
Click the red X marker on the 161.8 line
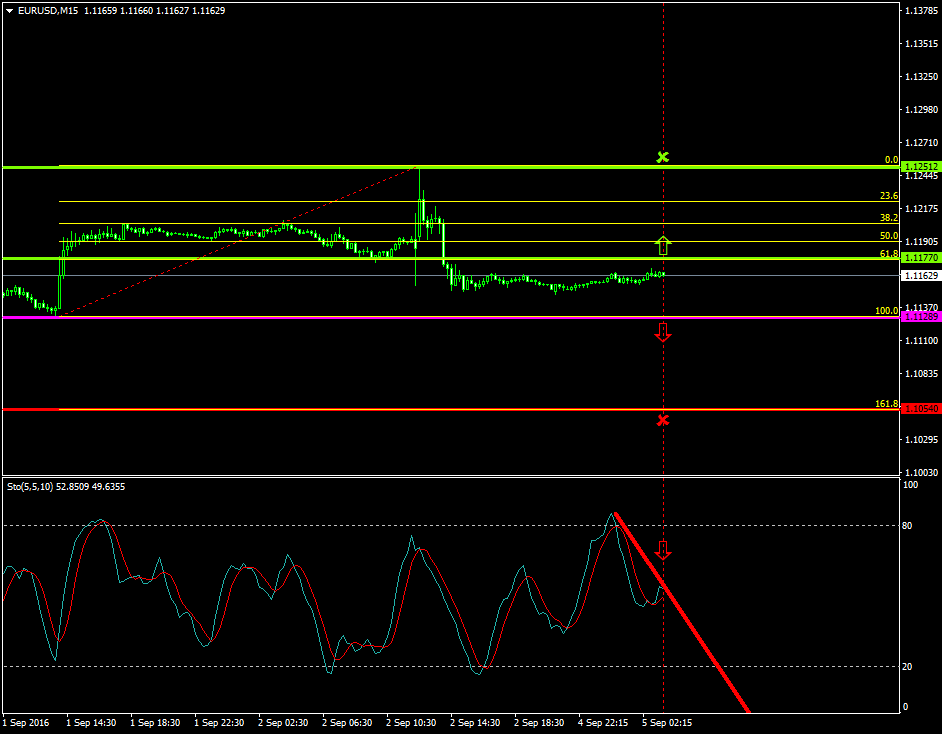[663, 420]
